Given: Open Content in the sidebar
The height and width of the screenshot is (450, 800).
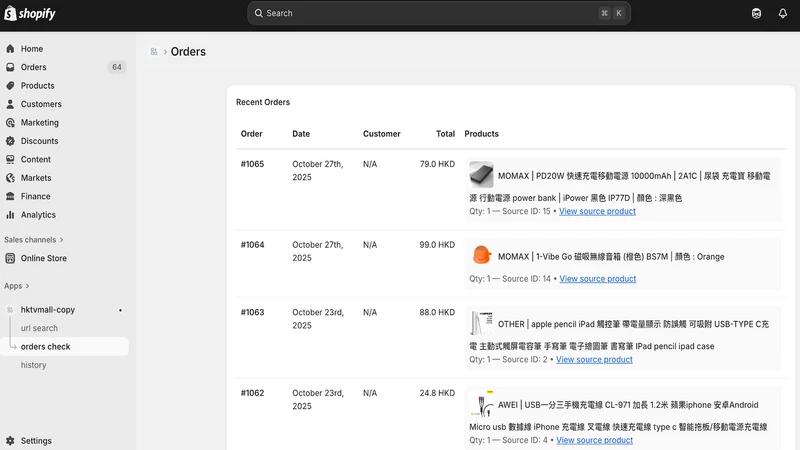Looking at the screenshot, I should [x=36, y=159].
